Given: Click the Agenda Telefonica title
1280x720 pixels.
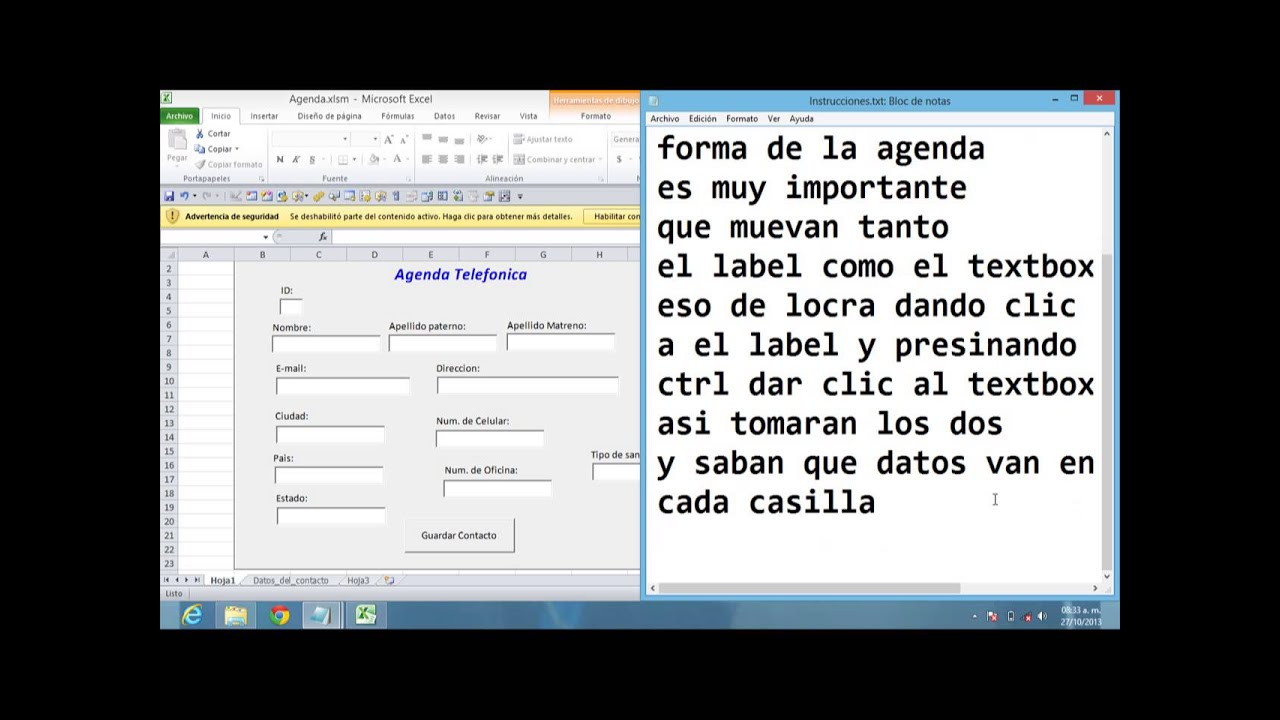Looking at the screenshot, I should tap(460, 274).
